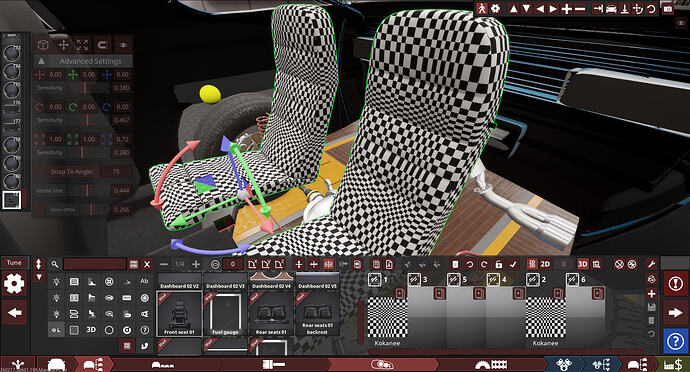Viewport: 690px width, 372px height.
Task: Open the blue help question mark
Action: (675, 341)
